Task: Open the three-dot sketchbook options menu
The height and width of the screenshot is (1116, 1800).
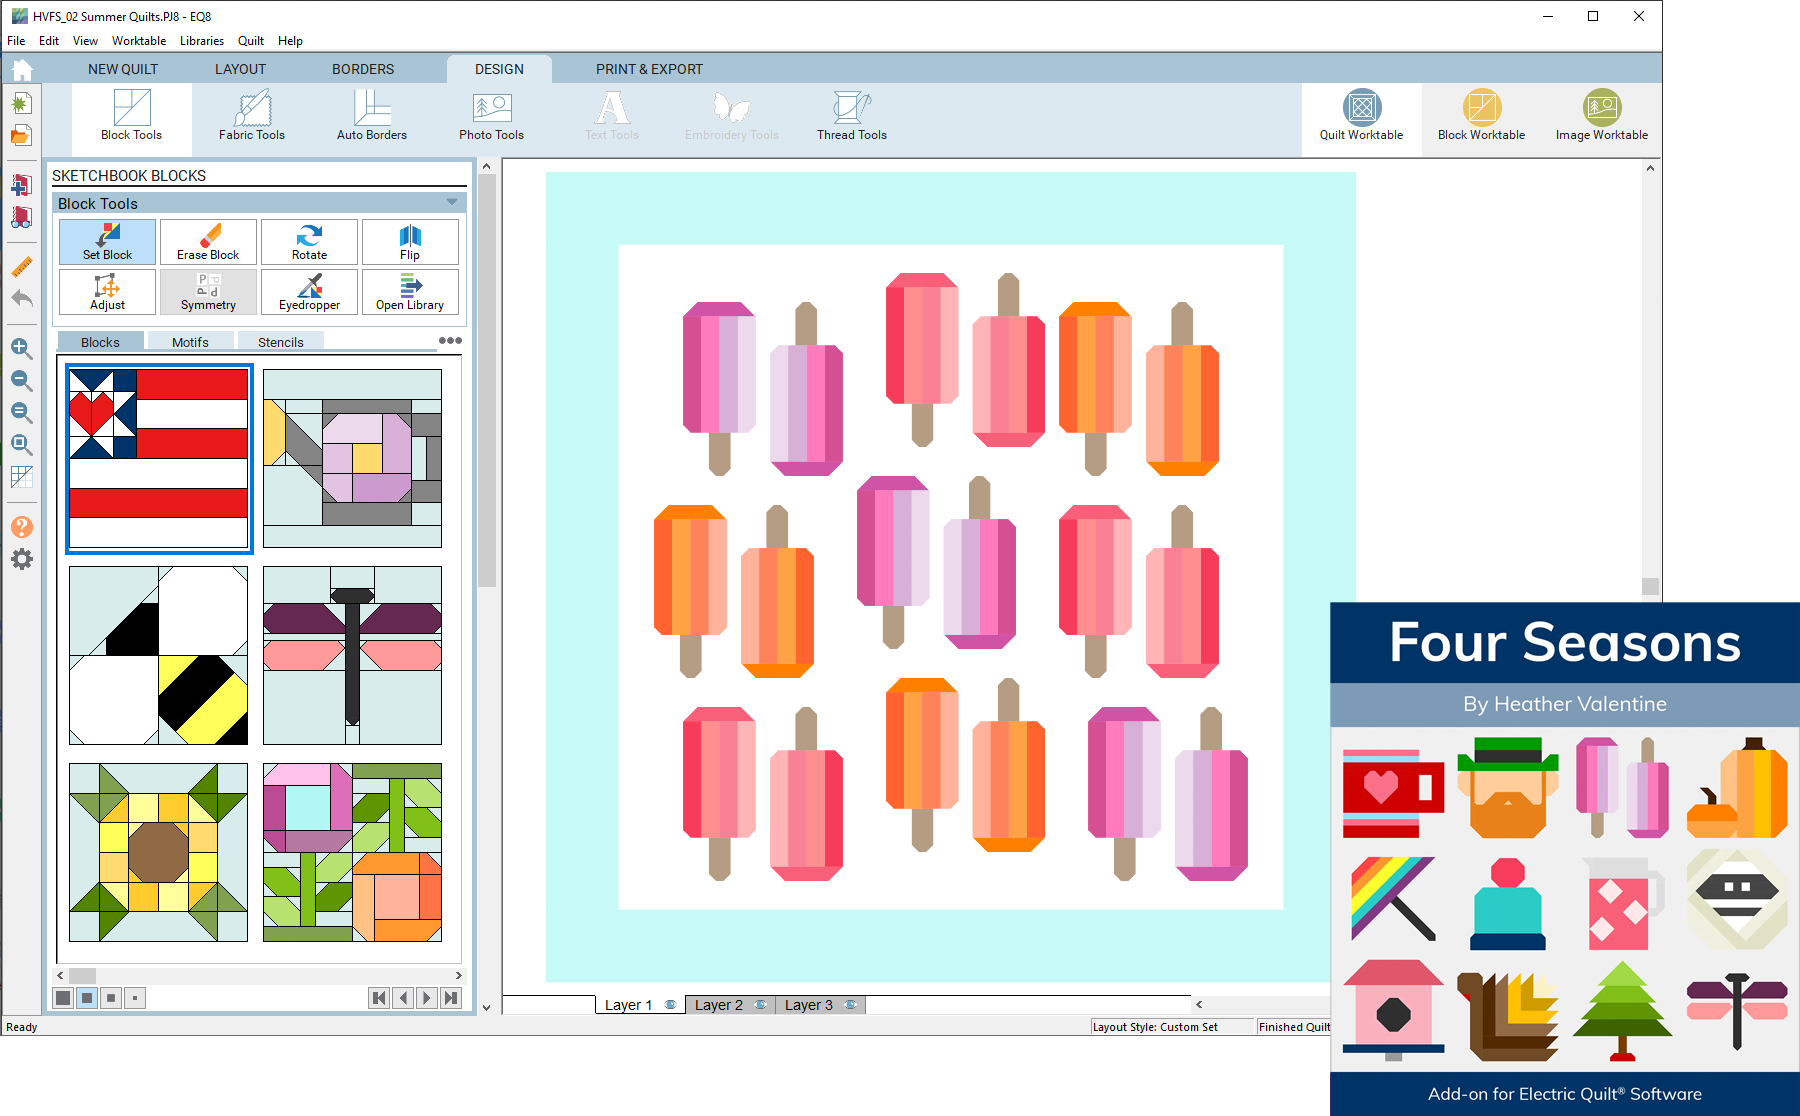Action: [450, 341]
